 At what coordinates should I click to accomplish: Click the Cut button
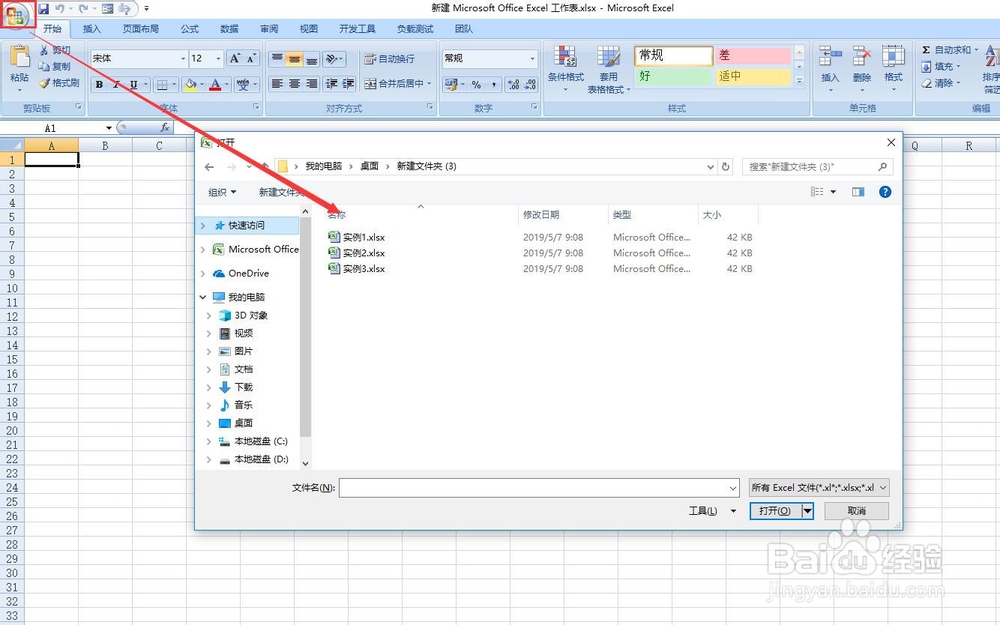point(55,50)
